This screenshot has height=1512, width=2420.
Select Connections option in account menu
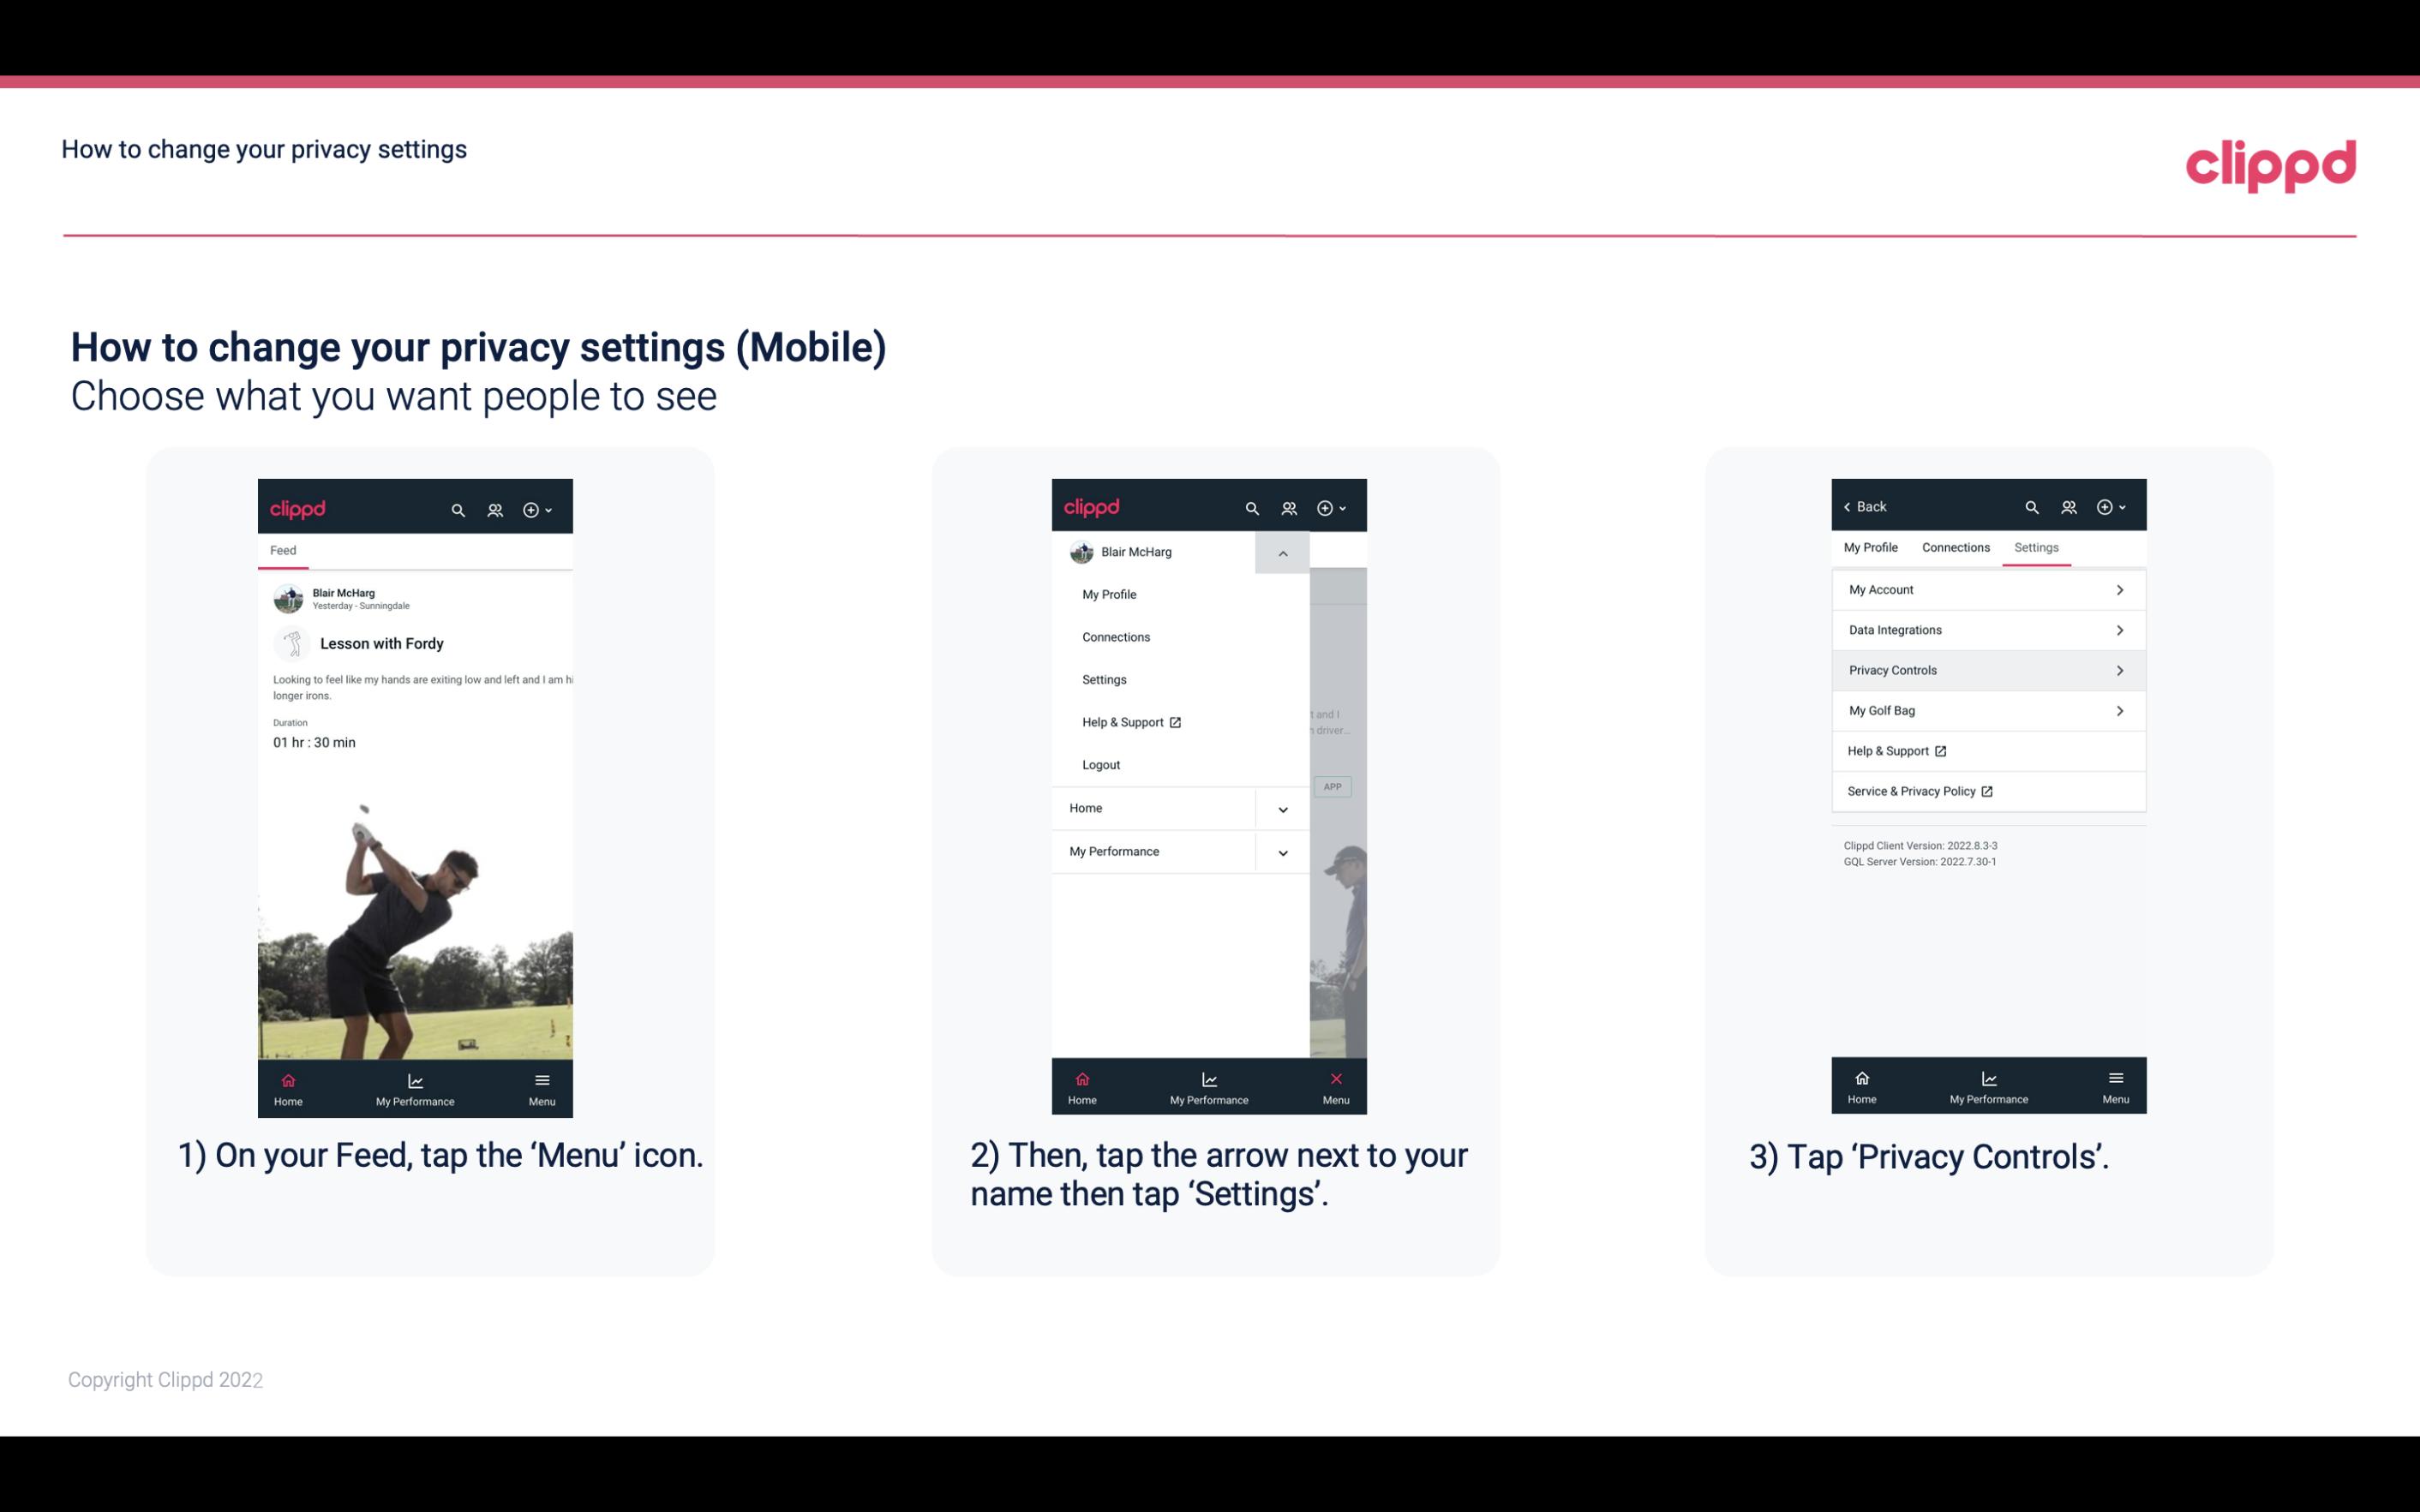pos(1115,636)
